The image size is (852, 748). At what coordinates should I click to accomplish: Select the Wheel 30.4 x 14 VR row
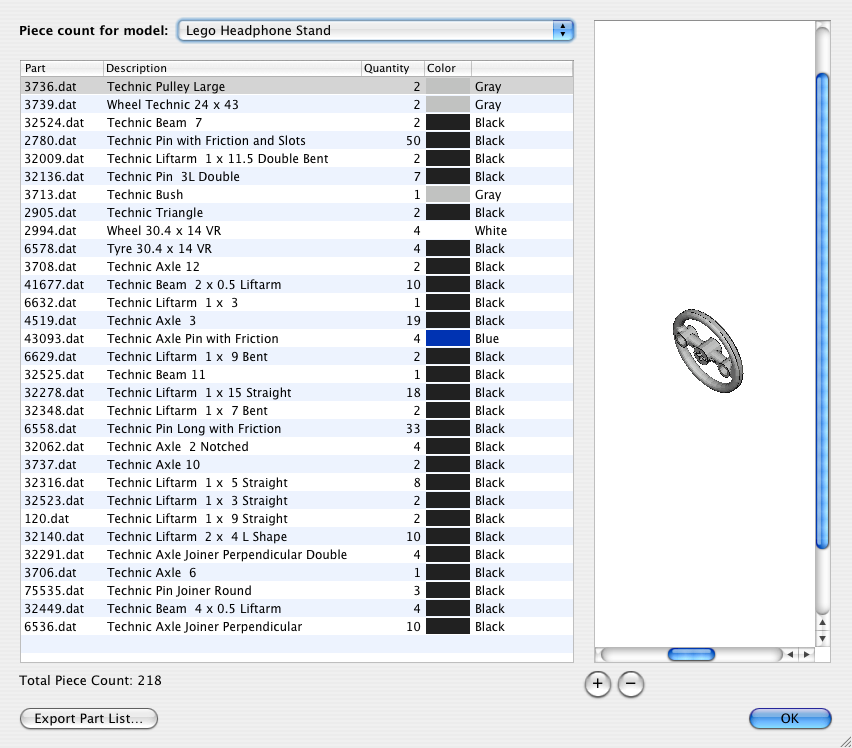[297, 230]
